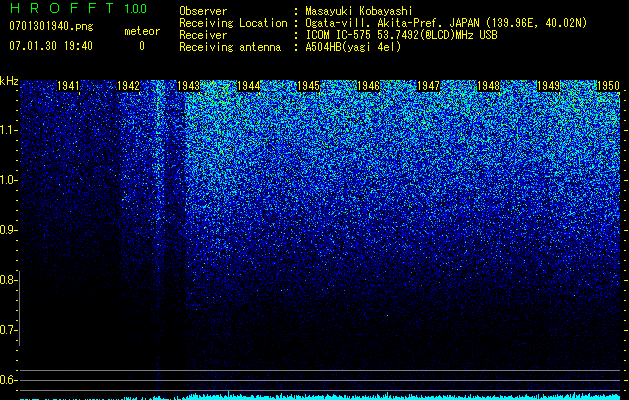This screenshot has width=629, height=400.
Task: Click the 1945 time marker
Action: (308, 86)
